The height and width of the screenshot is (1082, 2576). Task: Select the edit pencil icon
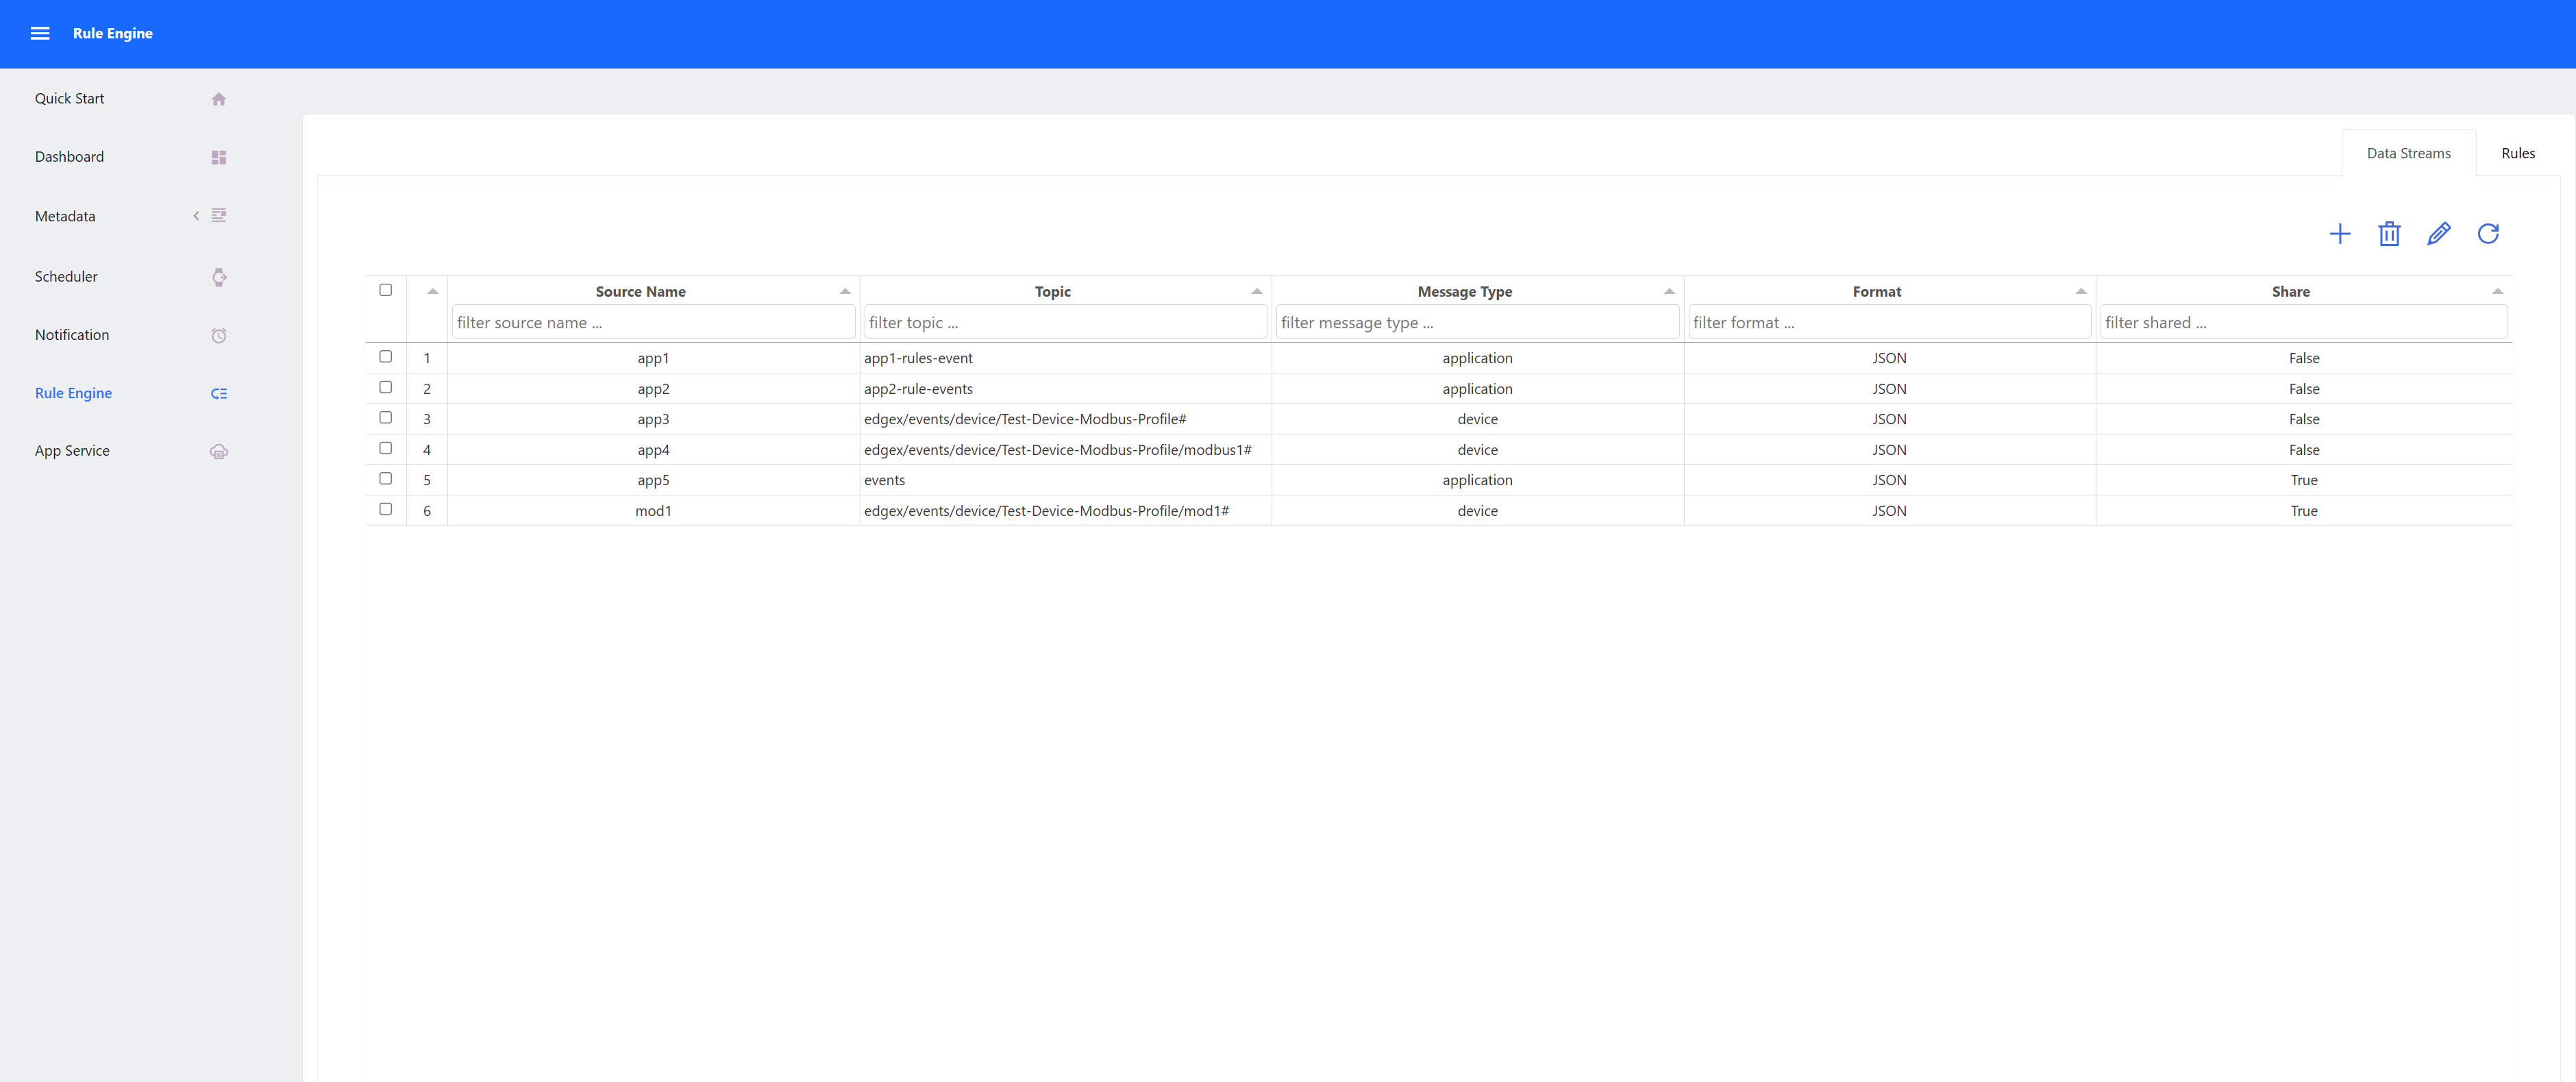[x=2439, y=233]
